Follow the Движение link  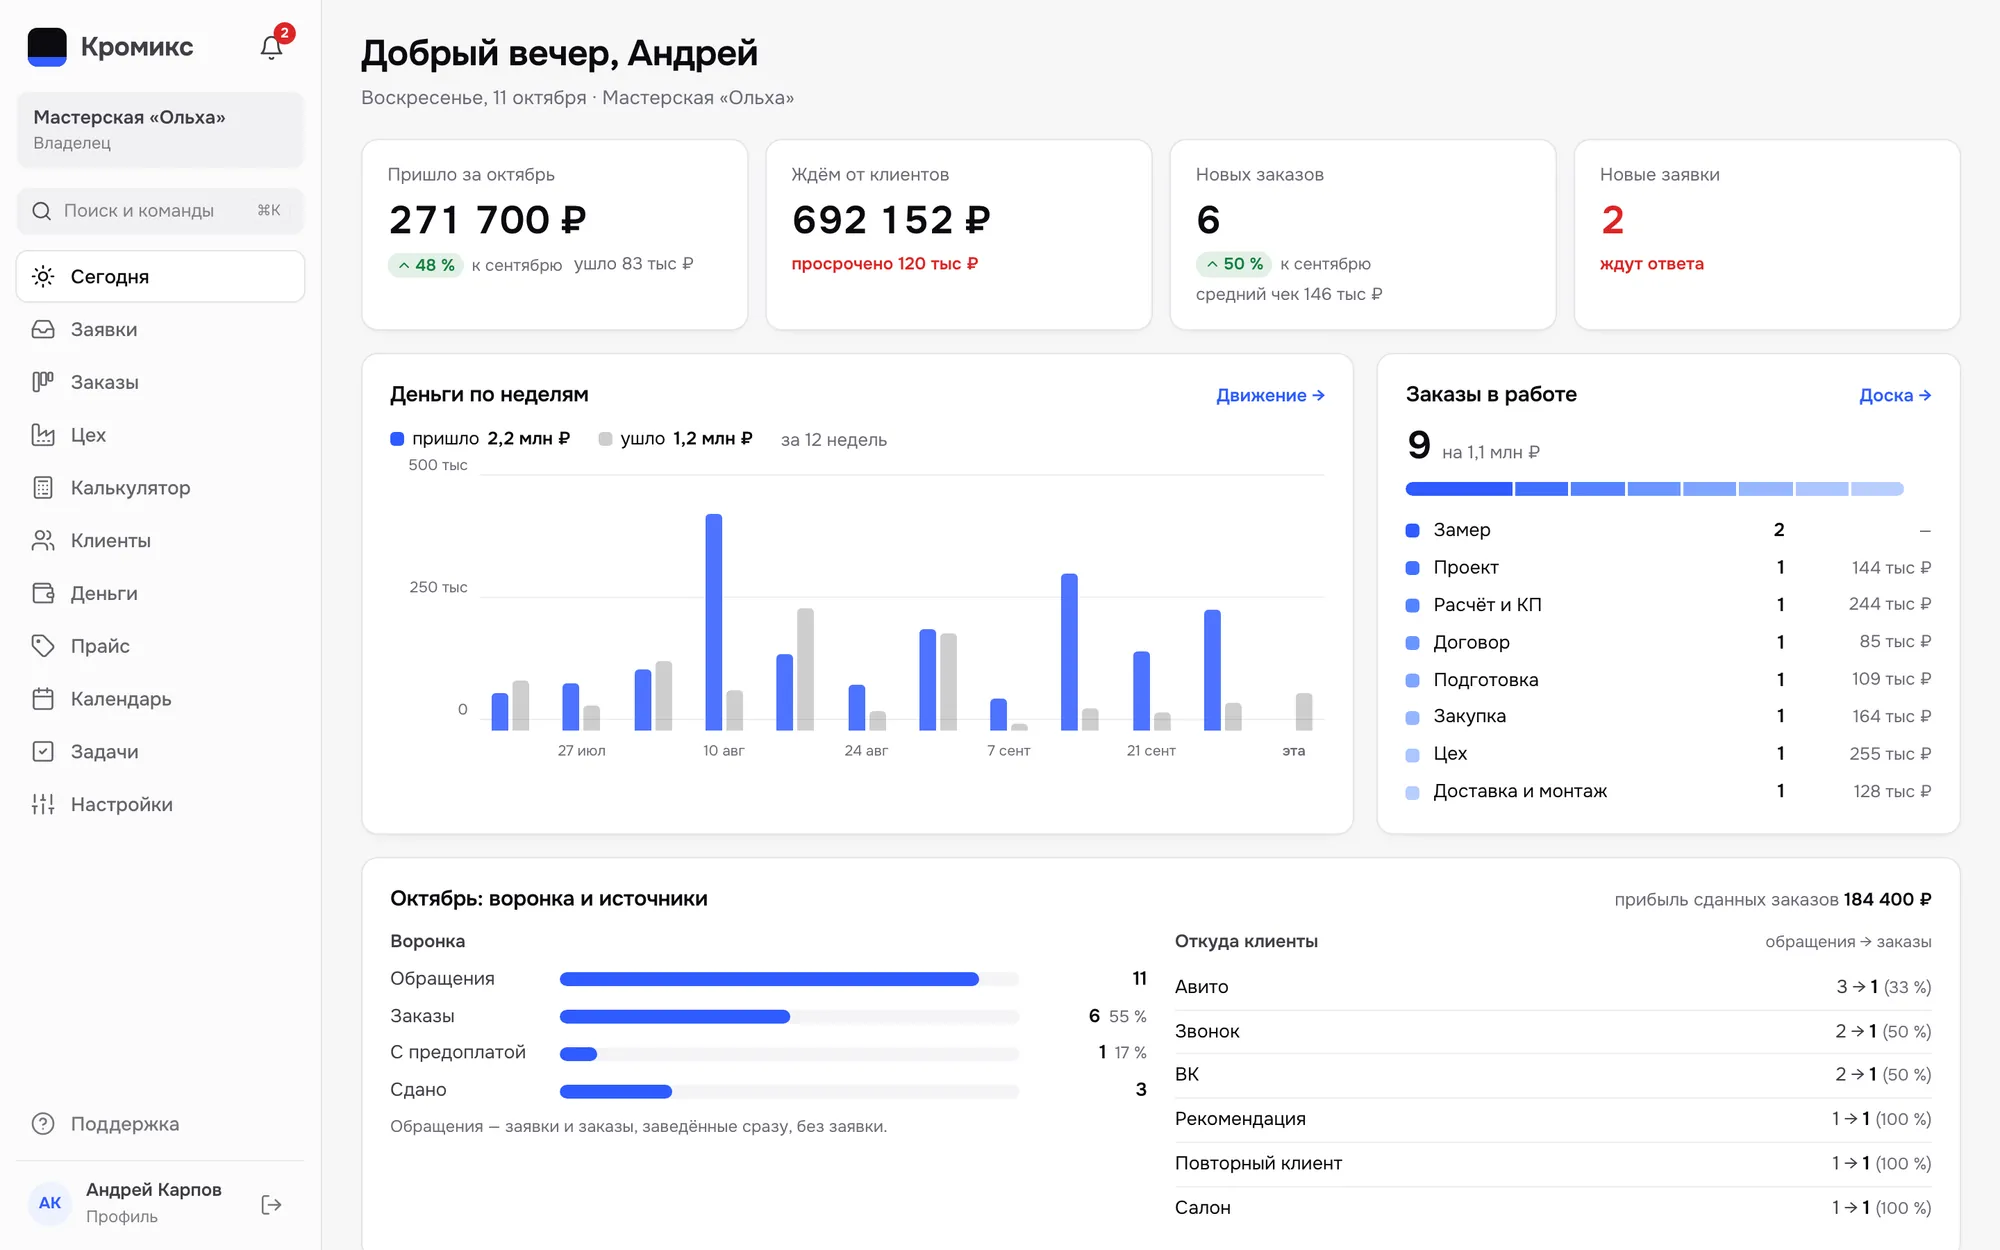[x=1270, y=396]
